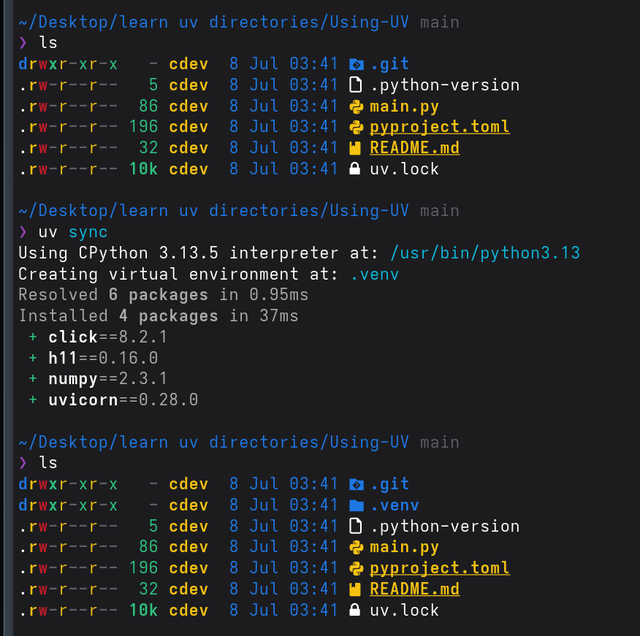Click the Python icon beside pyproject.toml in first listing
Screen dimensions: 640x636
(356, 127)
